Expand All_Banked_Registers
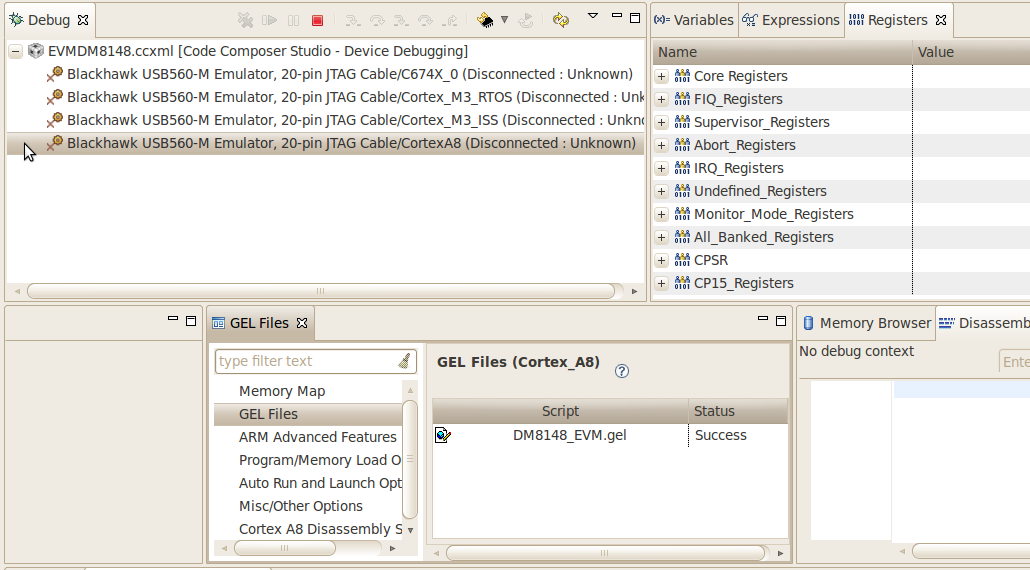 coord(661,237)
